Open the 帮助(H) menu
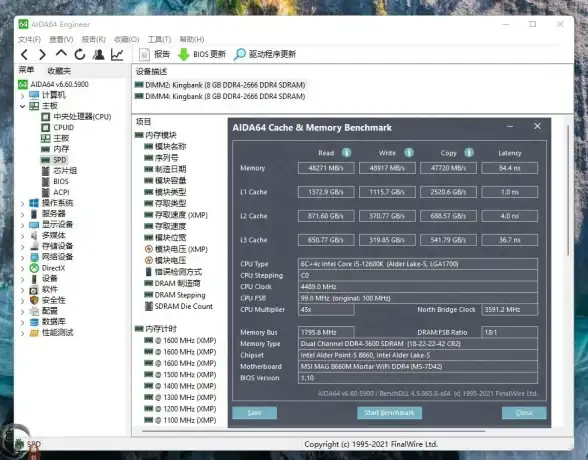The image size is (588, 460). [x=192, y=39]
